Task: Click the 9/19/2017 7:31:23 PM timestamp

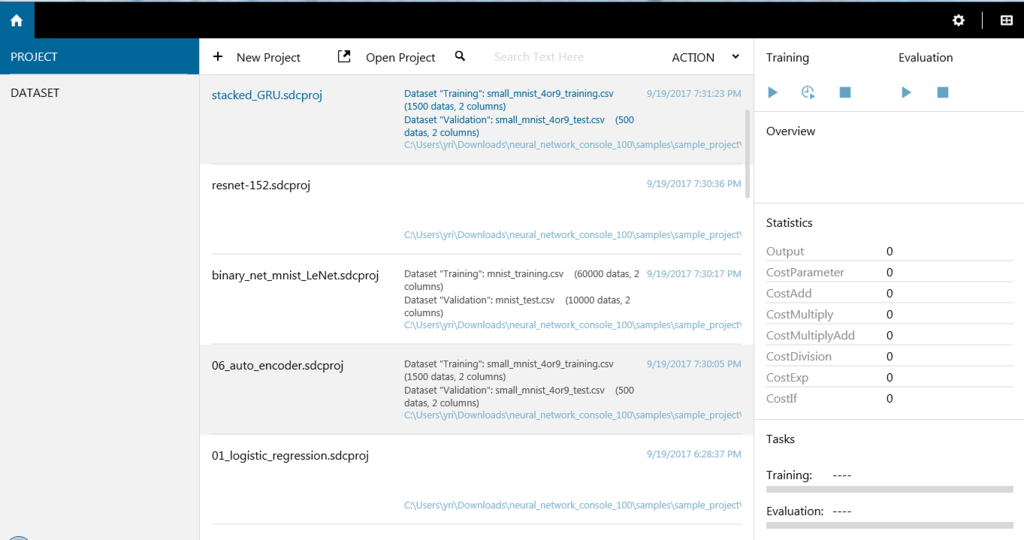Action: [694, 93]
